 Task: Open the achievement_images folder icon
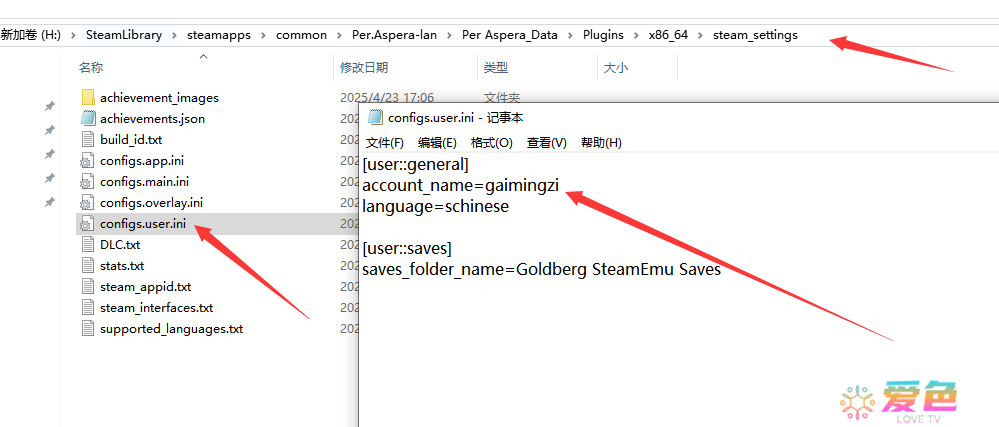88,98
